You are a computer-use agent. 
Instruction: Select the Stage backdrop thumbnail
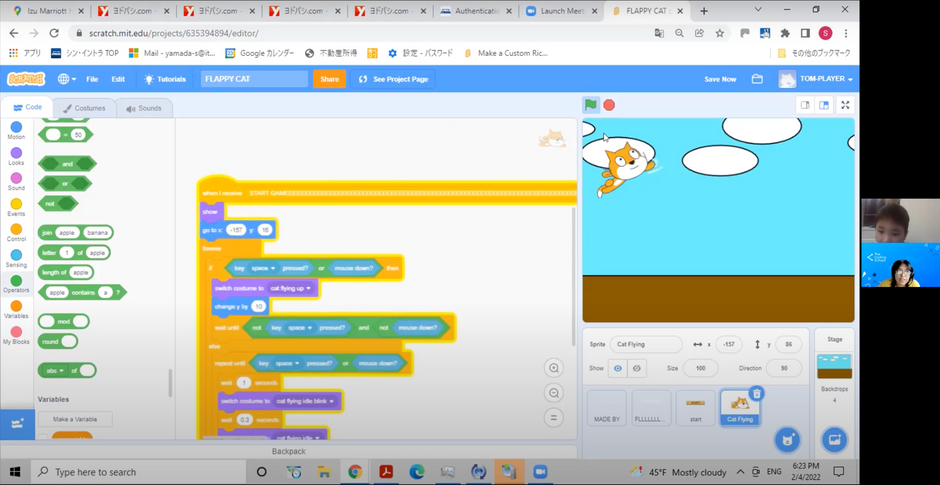[x=834, y=366]
